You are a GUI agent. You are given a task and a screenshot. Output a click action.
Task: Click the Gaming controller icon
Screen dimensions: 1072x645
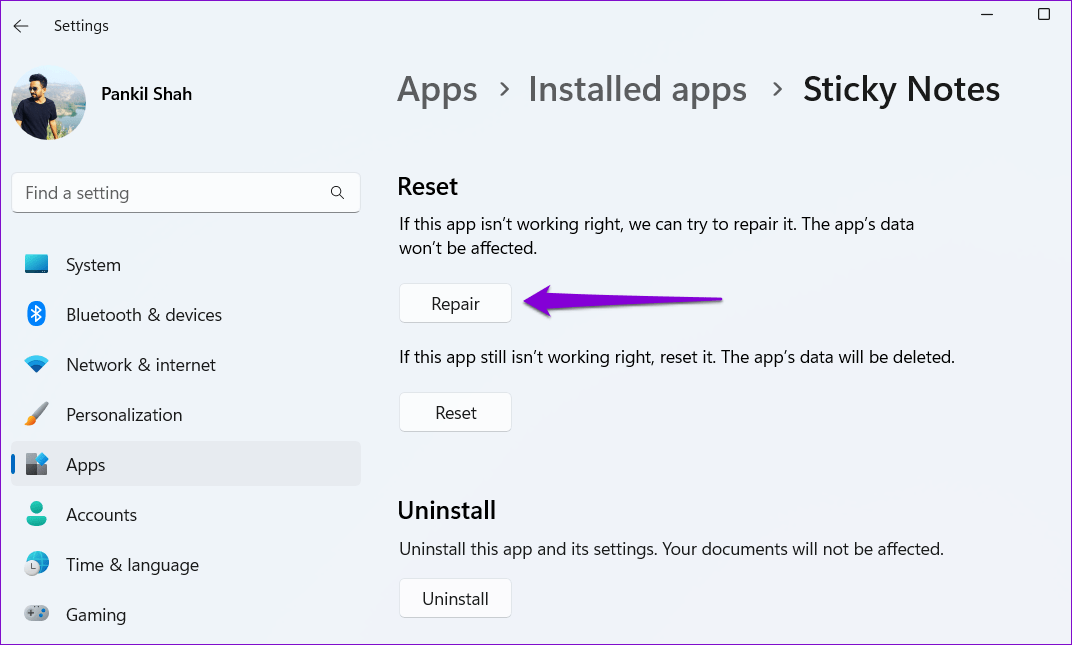[36, 614]
